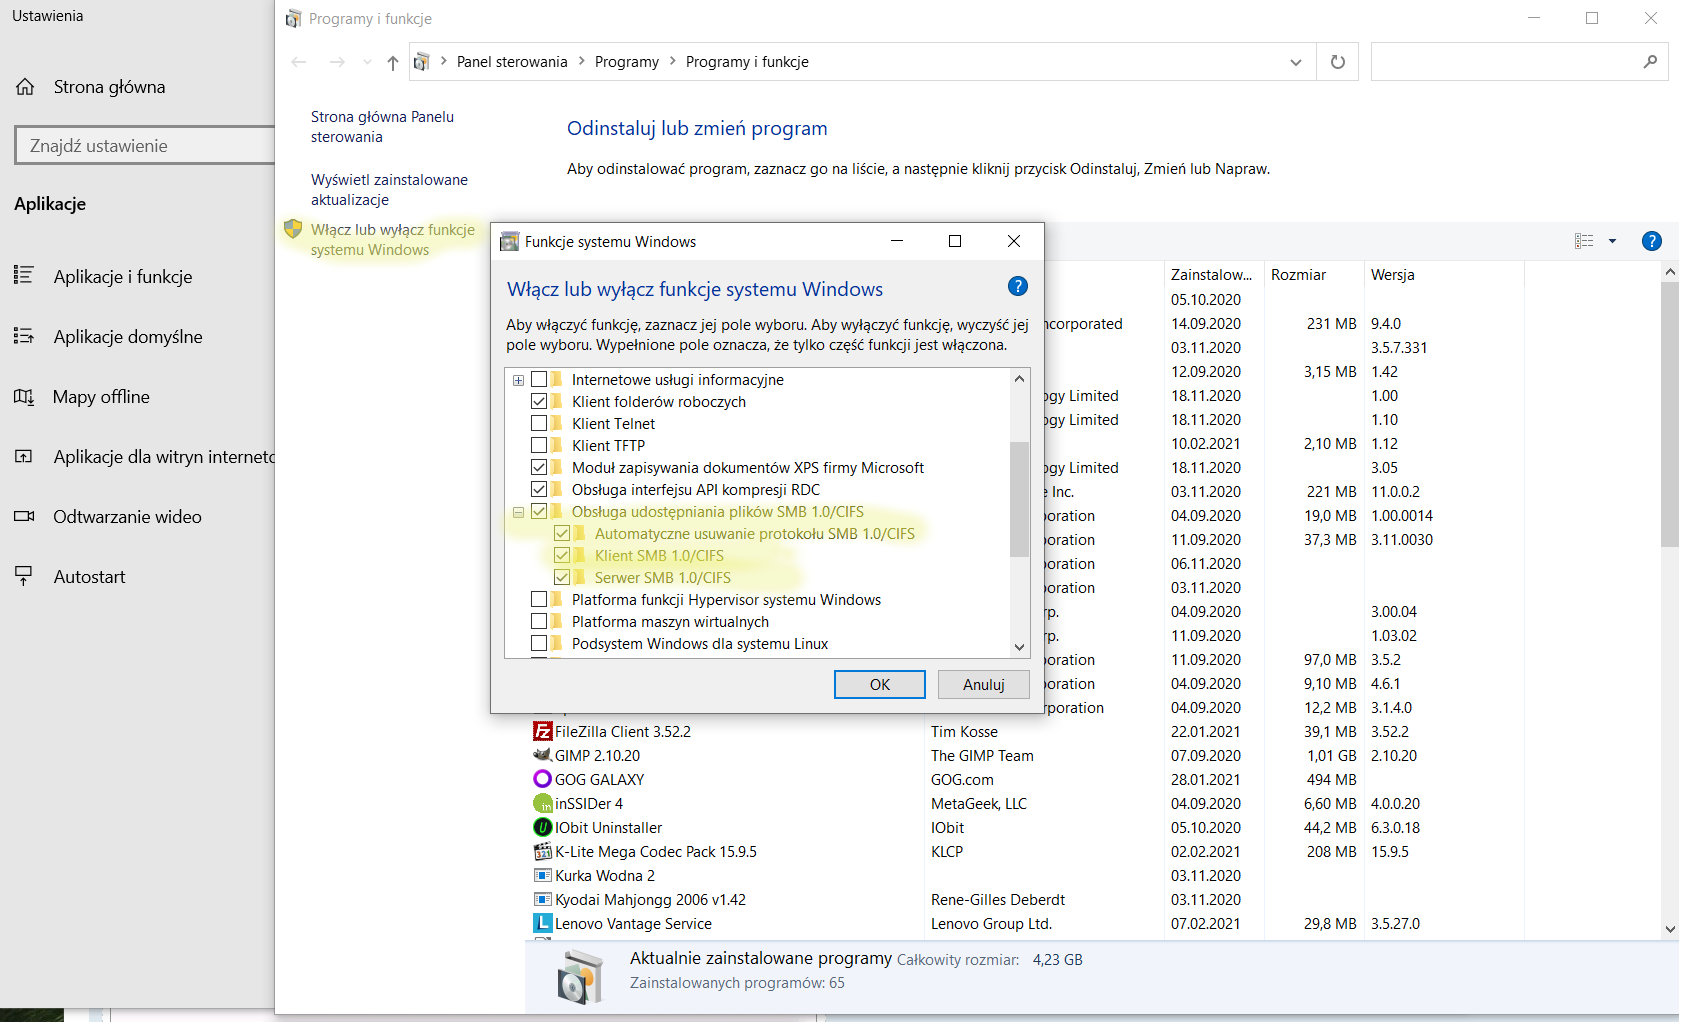The width and height of the screenshot is (1691, 1035).
Task: Uncheck Automatyczne usuwanie protokołu SMB 1.0/CIFS
Action: tap(562, 533)
